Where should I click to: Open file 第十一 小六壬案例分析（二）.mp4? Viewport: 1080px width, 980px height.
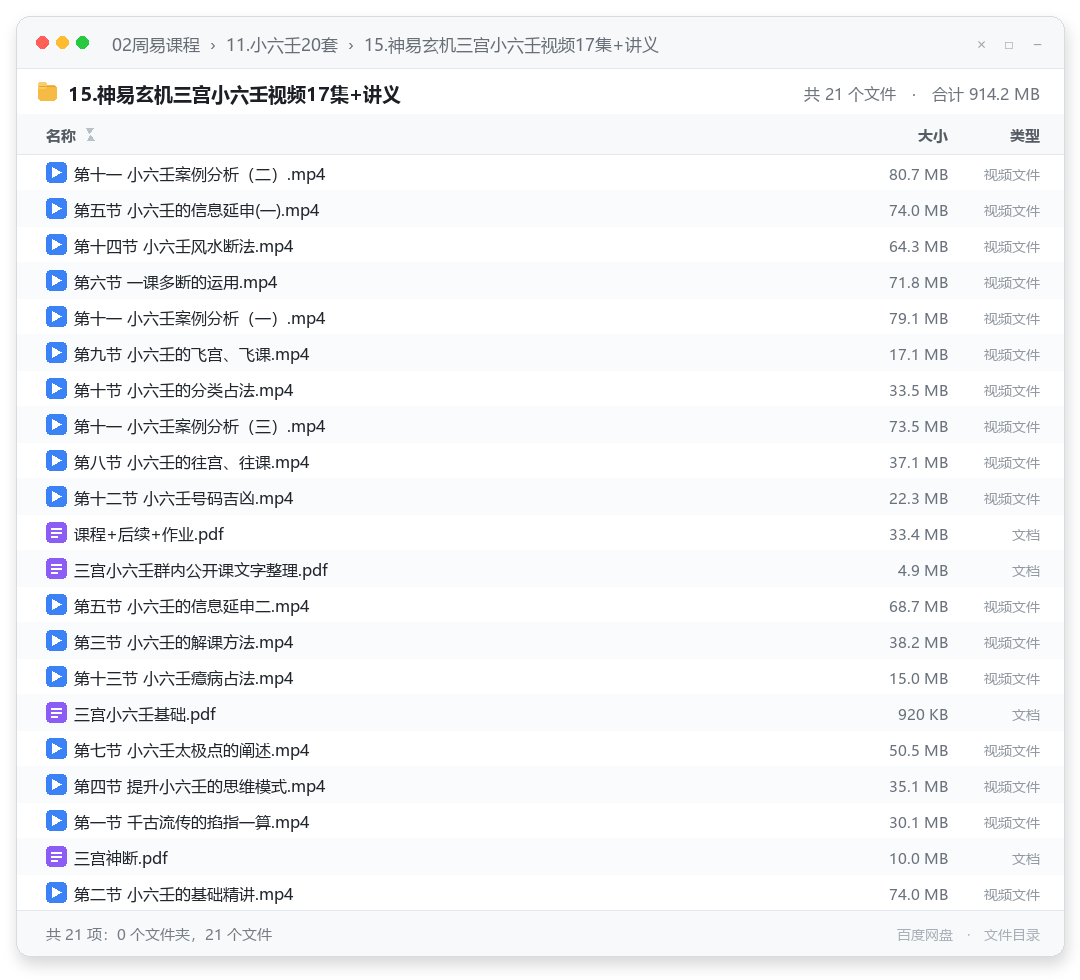click(199, 174)
